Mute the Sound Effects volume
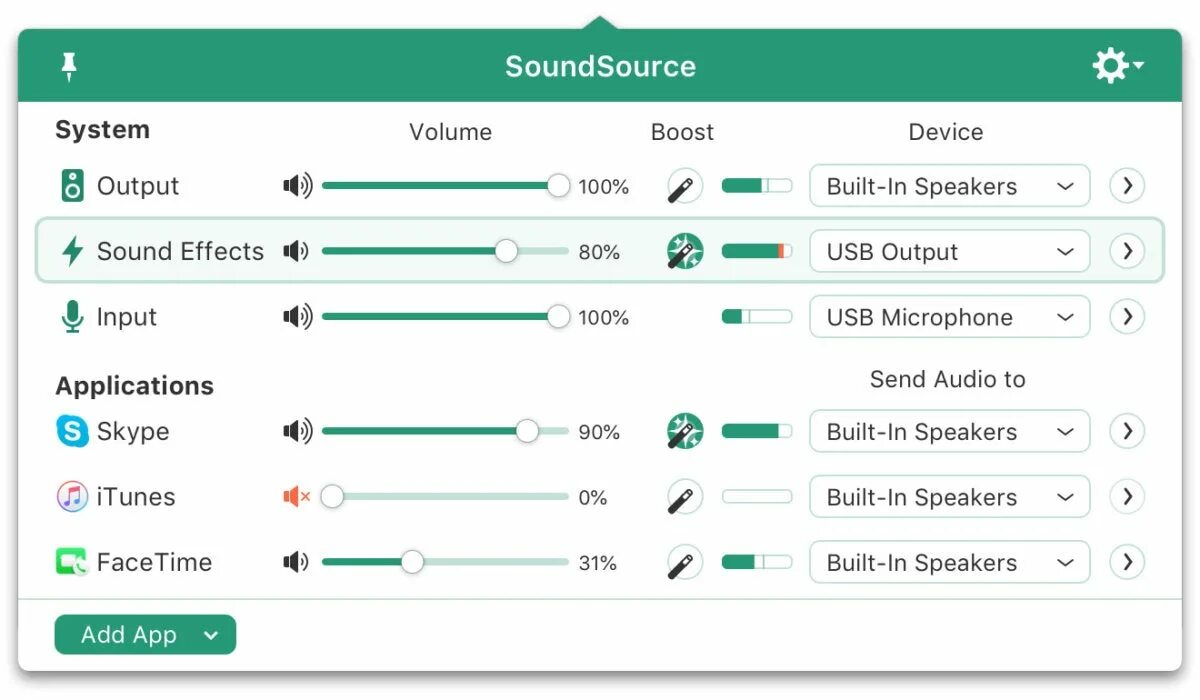 (296, 251)
